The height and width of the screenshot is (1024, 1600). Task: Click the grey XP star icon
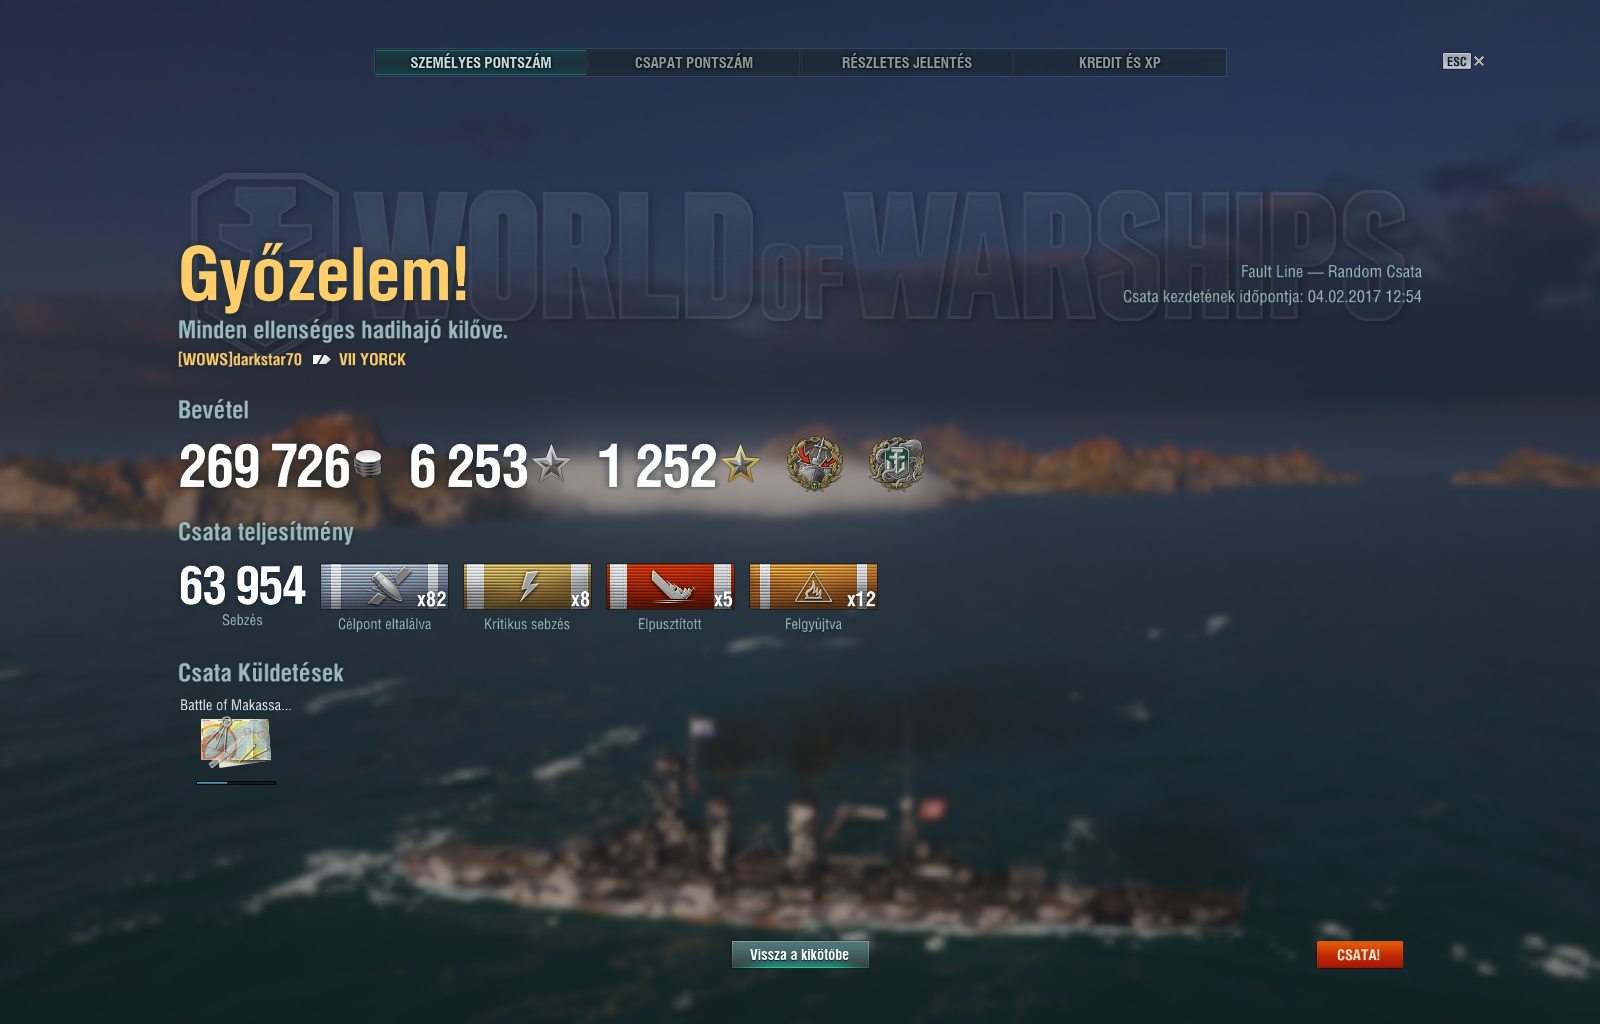(x=551, y=464)
